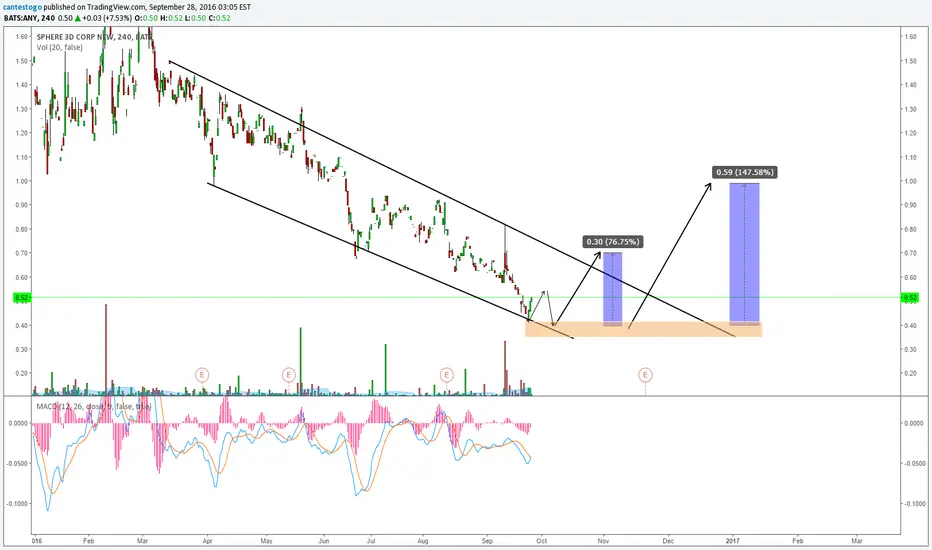Click the earnings E marker after May
The width and height of the screenshot is (932, 550).
[288, 375]
